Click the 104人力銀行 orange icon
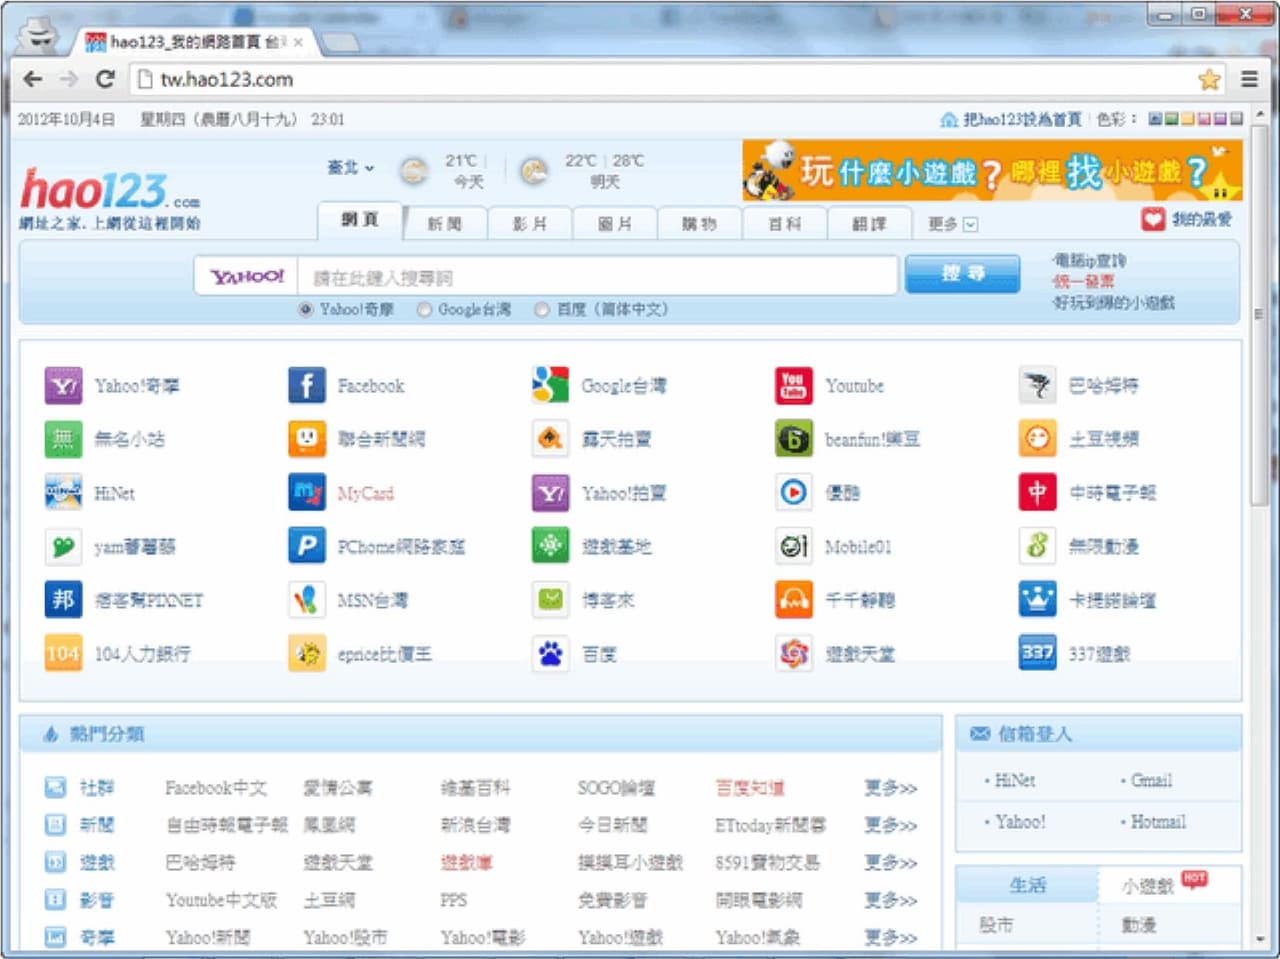The height and width of the screenshot is (959, 1280). click(62, 654)
